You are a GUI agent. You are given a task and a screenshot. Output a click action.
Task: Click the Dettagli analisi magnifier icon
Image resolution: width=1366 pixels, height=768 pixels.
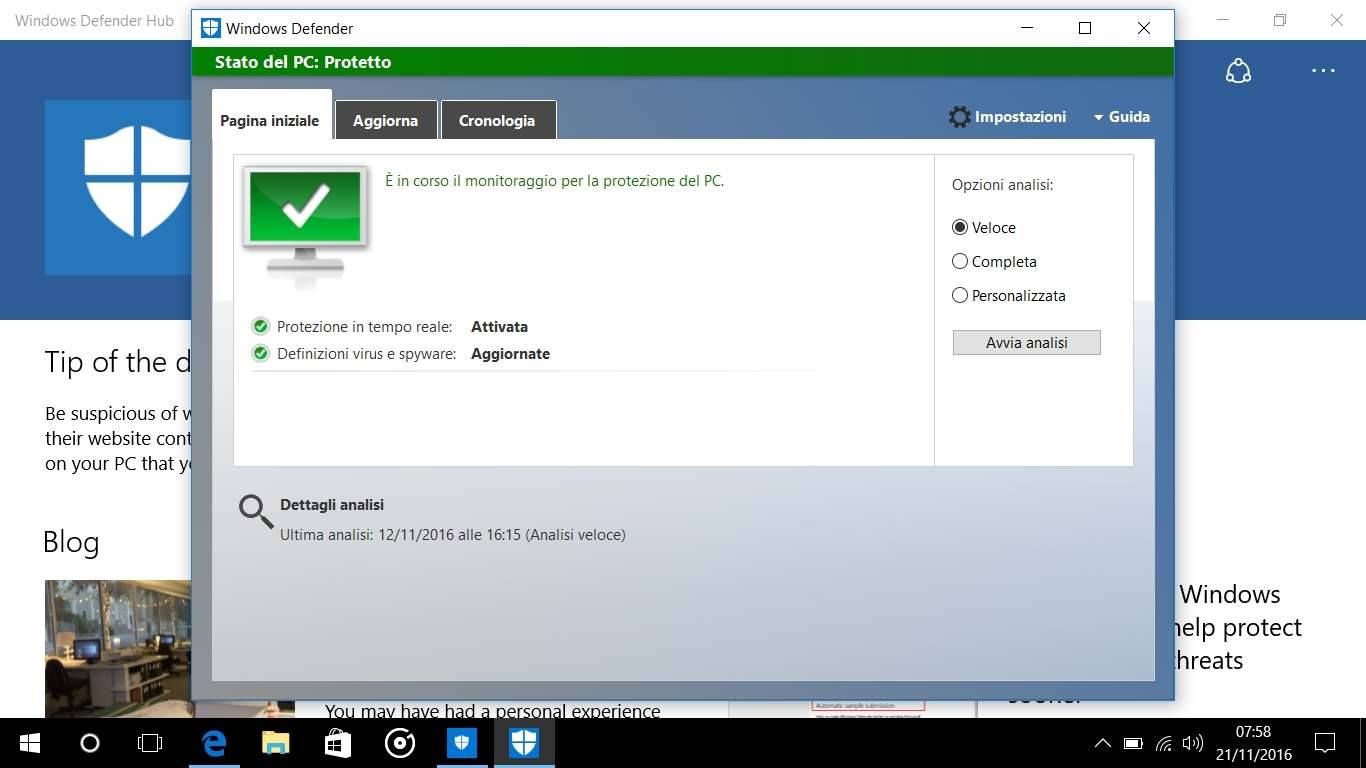(256, 511)
